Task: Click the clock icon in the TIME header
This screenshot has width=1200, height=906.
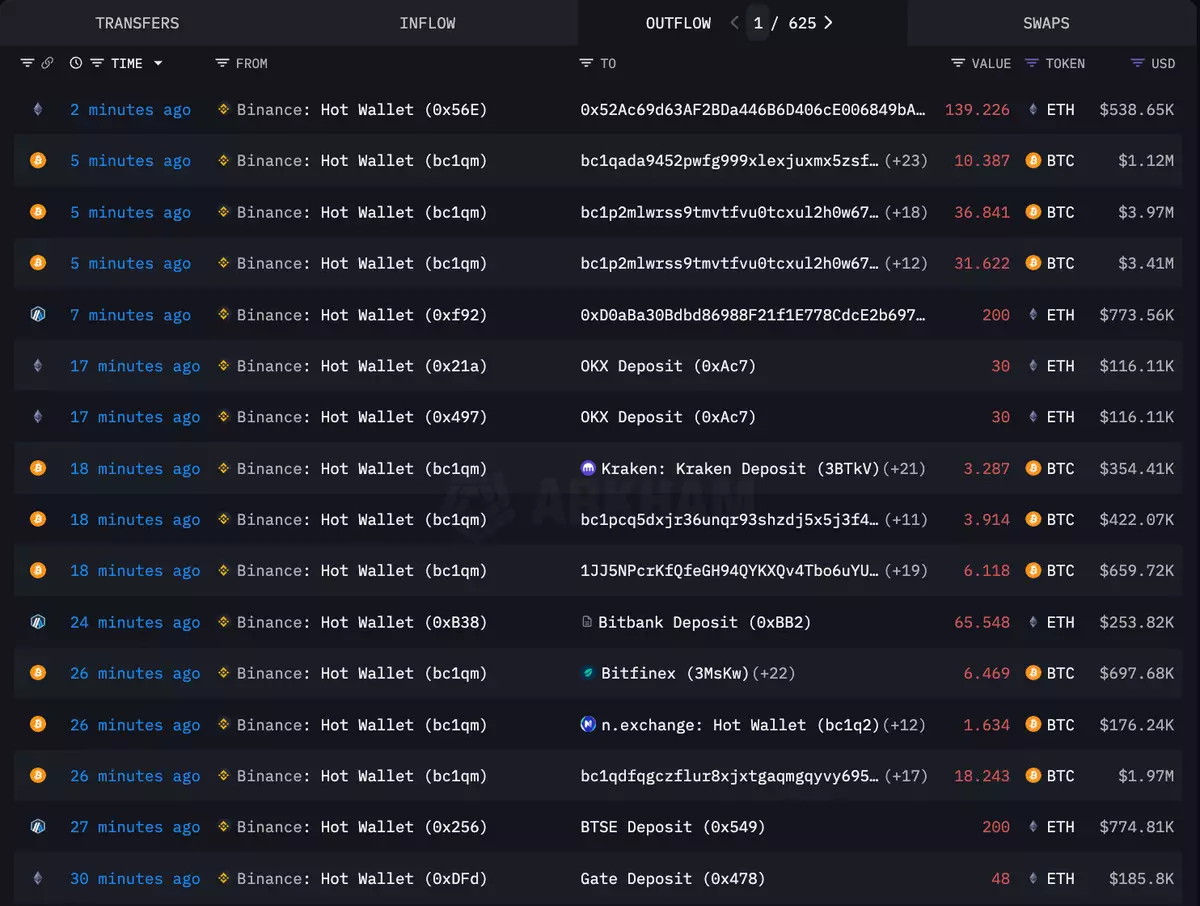Action: point(76,63)
